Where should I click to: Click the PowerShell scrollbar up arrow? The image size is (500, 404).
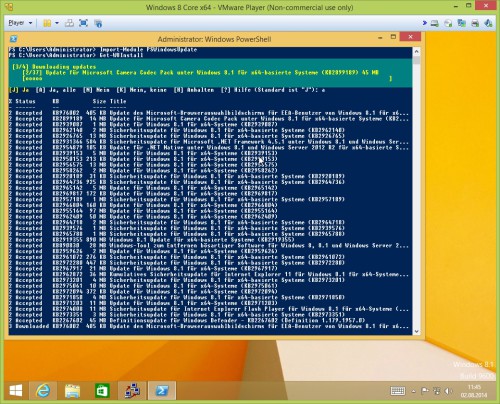(416, 52)
